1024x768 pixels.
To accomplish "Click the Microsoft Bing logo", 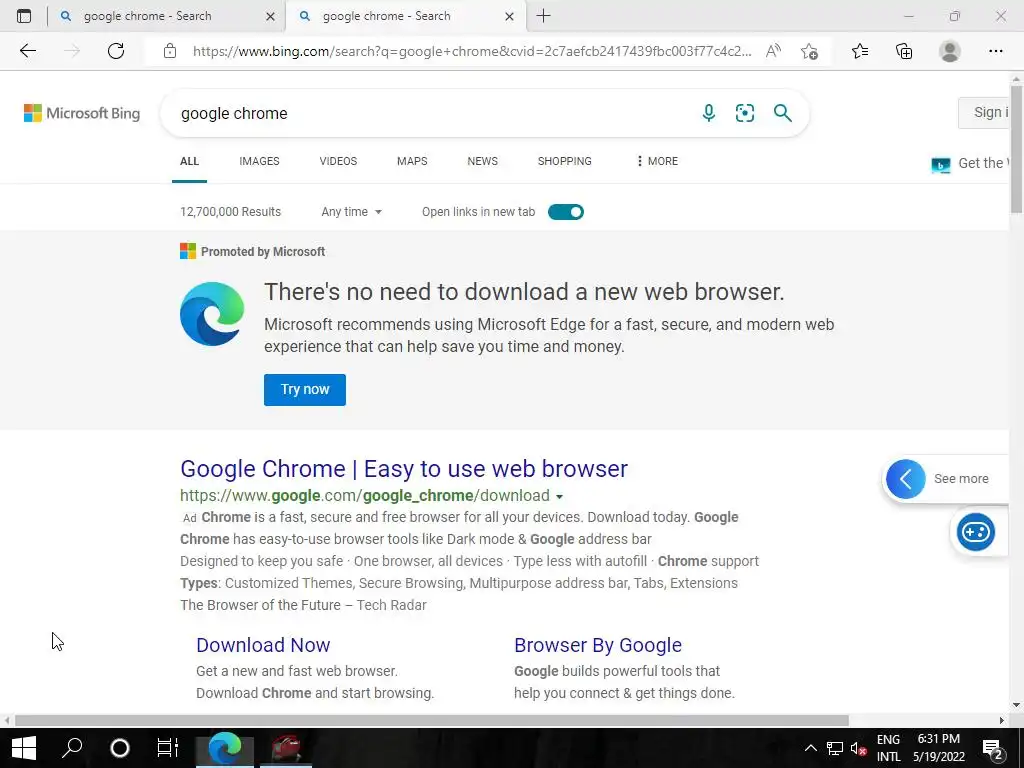I will [x=82, y=113].
